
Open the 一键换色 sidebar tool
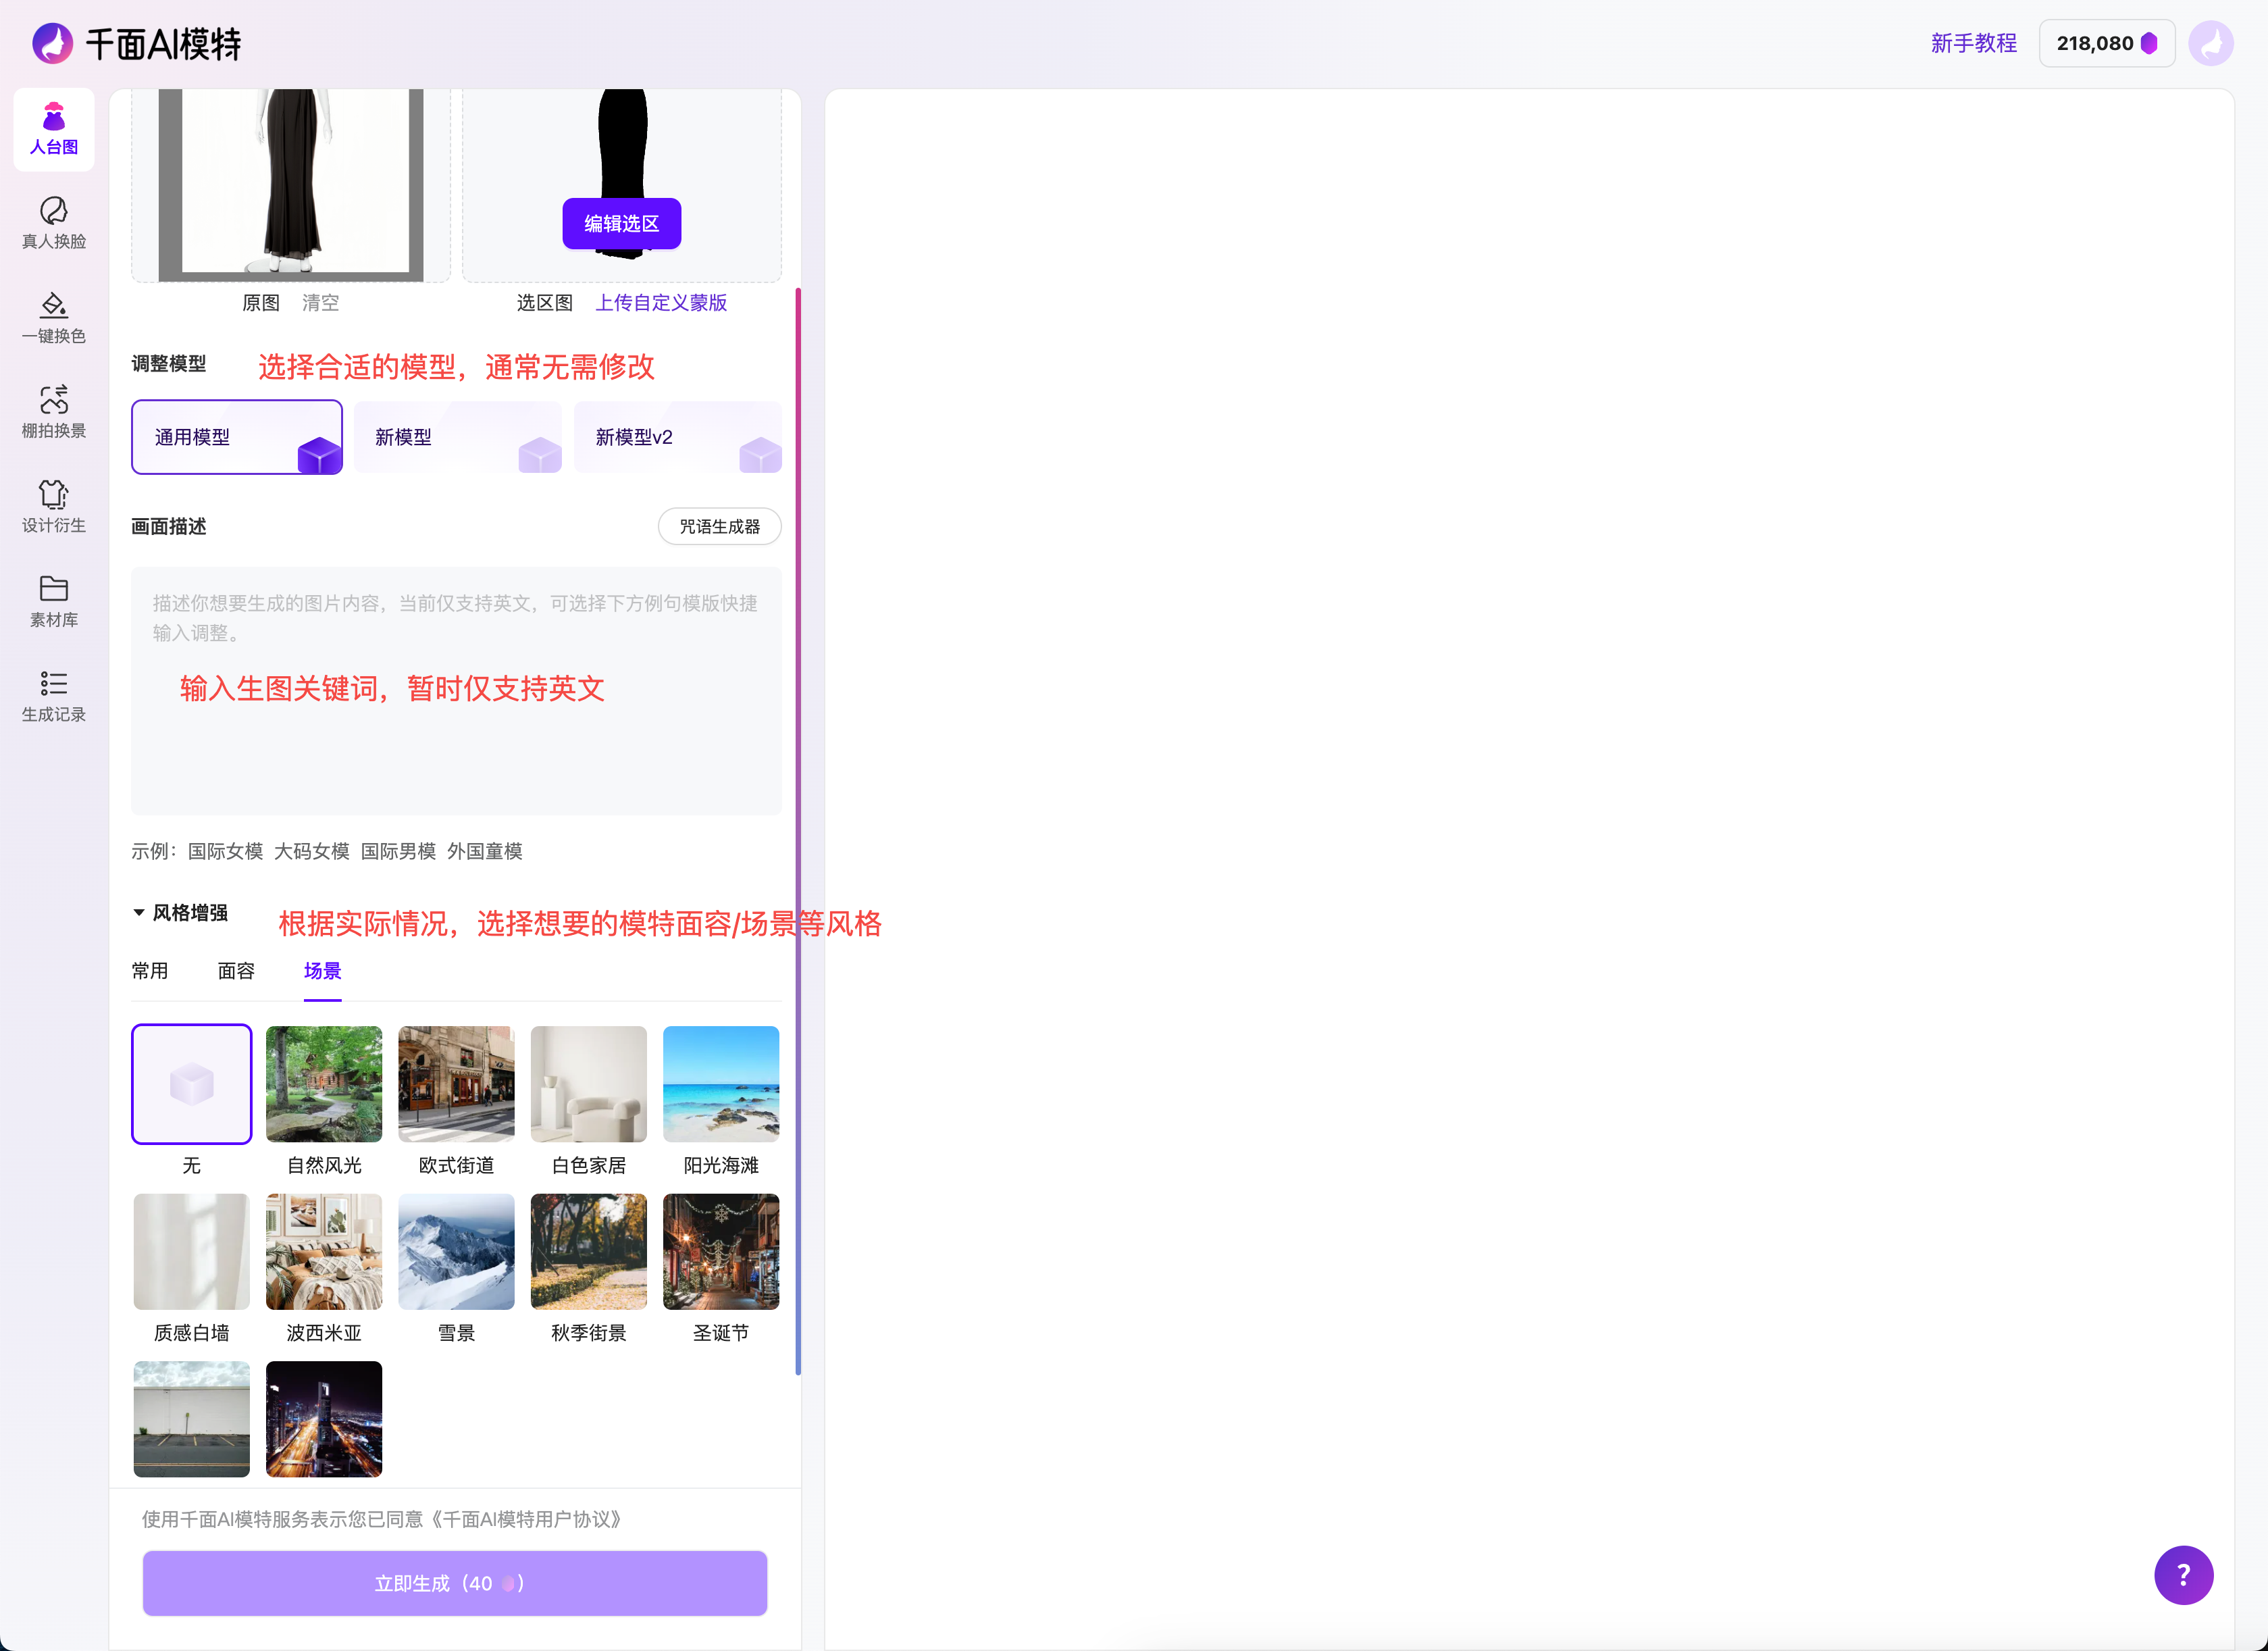click(54, 318)
